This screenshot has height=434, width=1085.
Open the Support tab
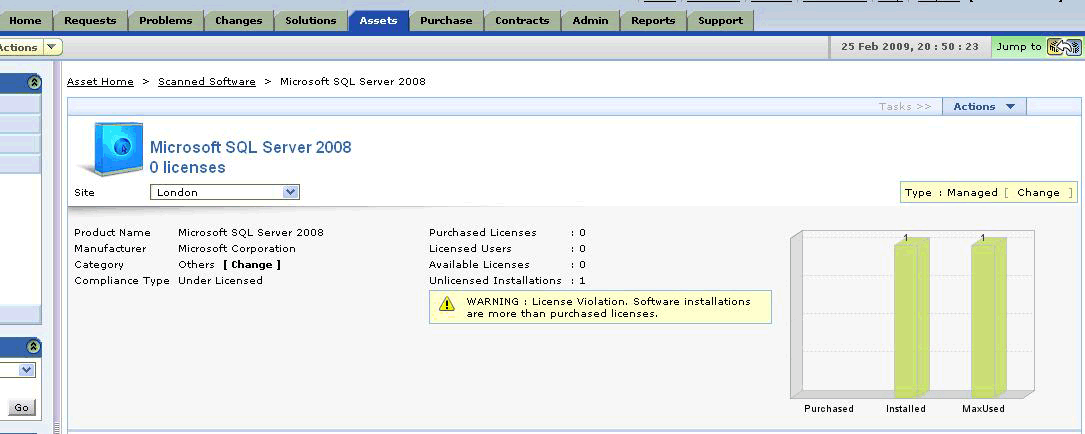(x=720, y=21)
